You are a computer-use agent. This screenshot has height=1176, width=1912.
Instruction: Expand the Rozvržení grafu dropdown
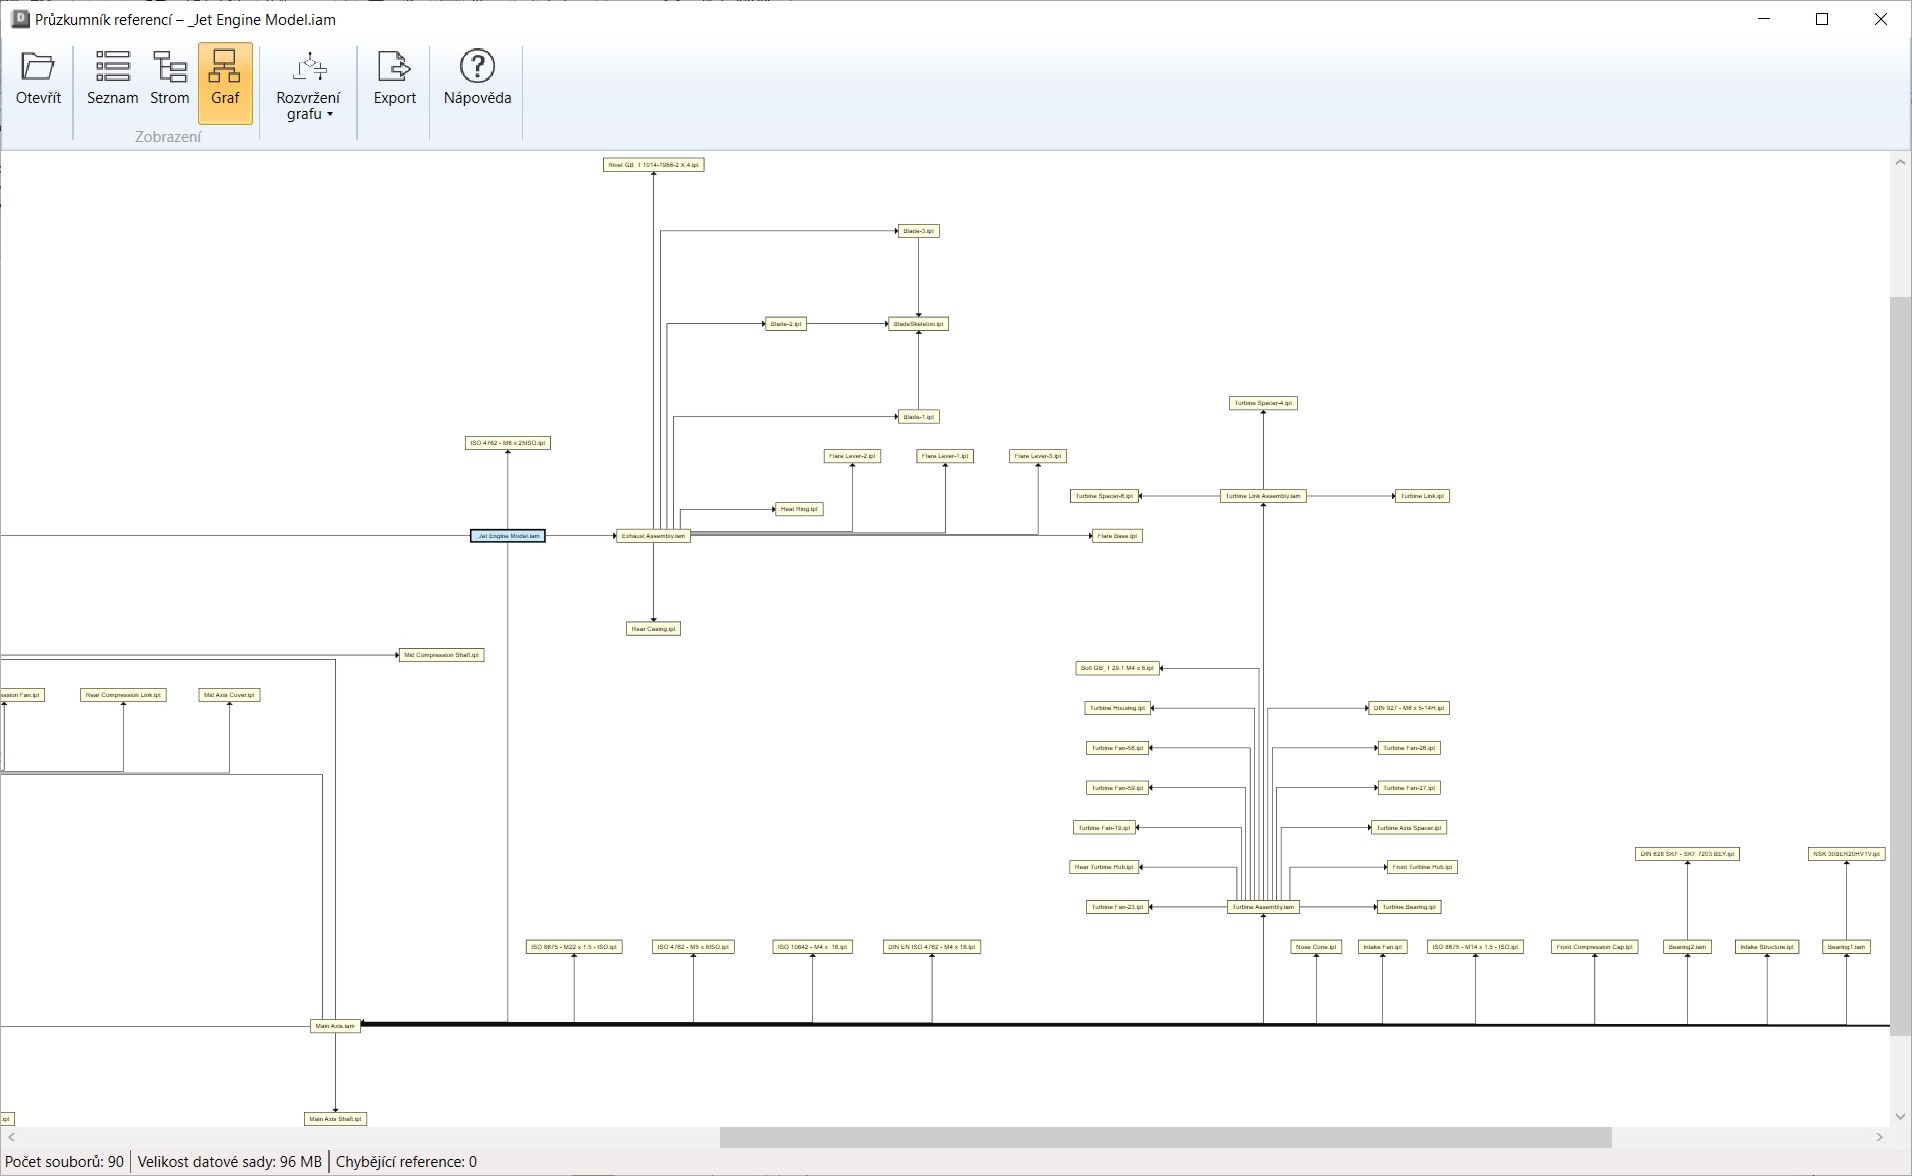[x=308, y=88]
